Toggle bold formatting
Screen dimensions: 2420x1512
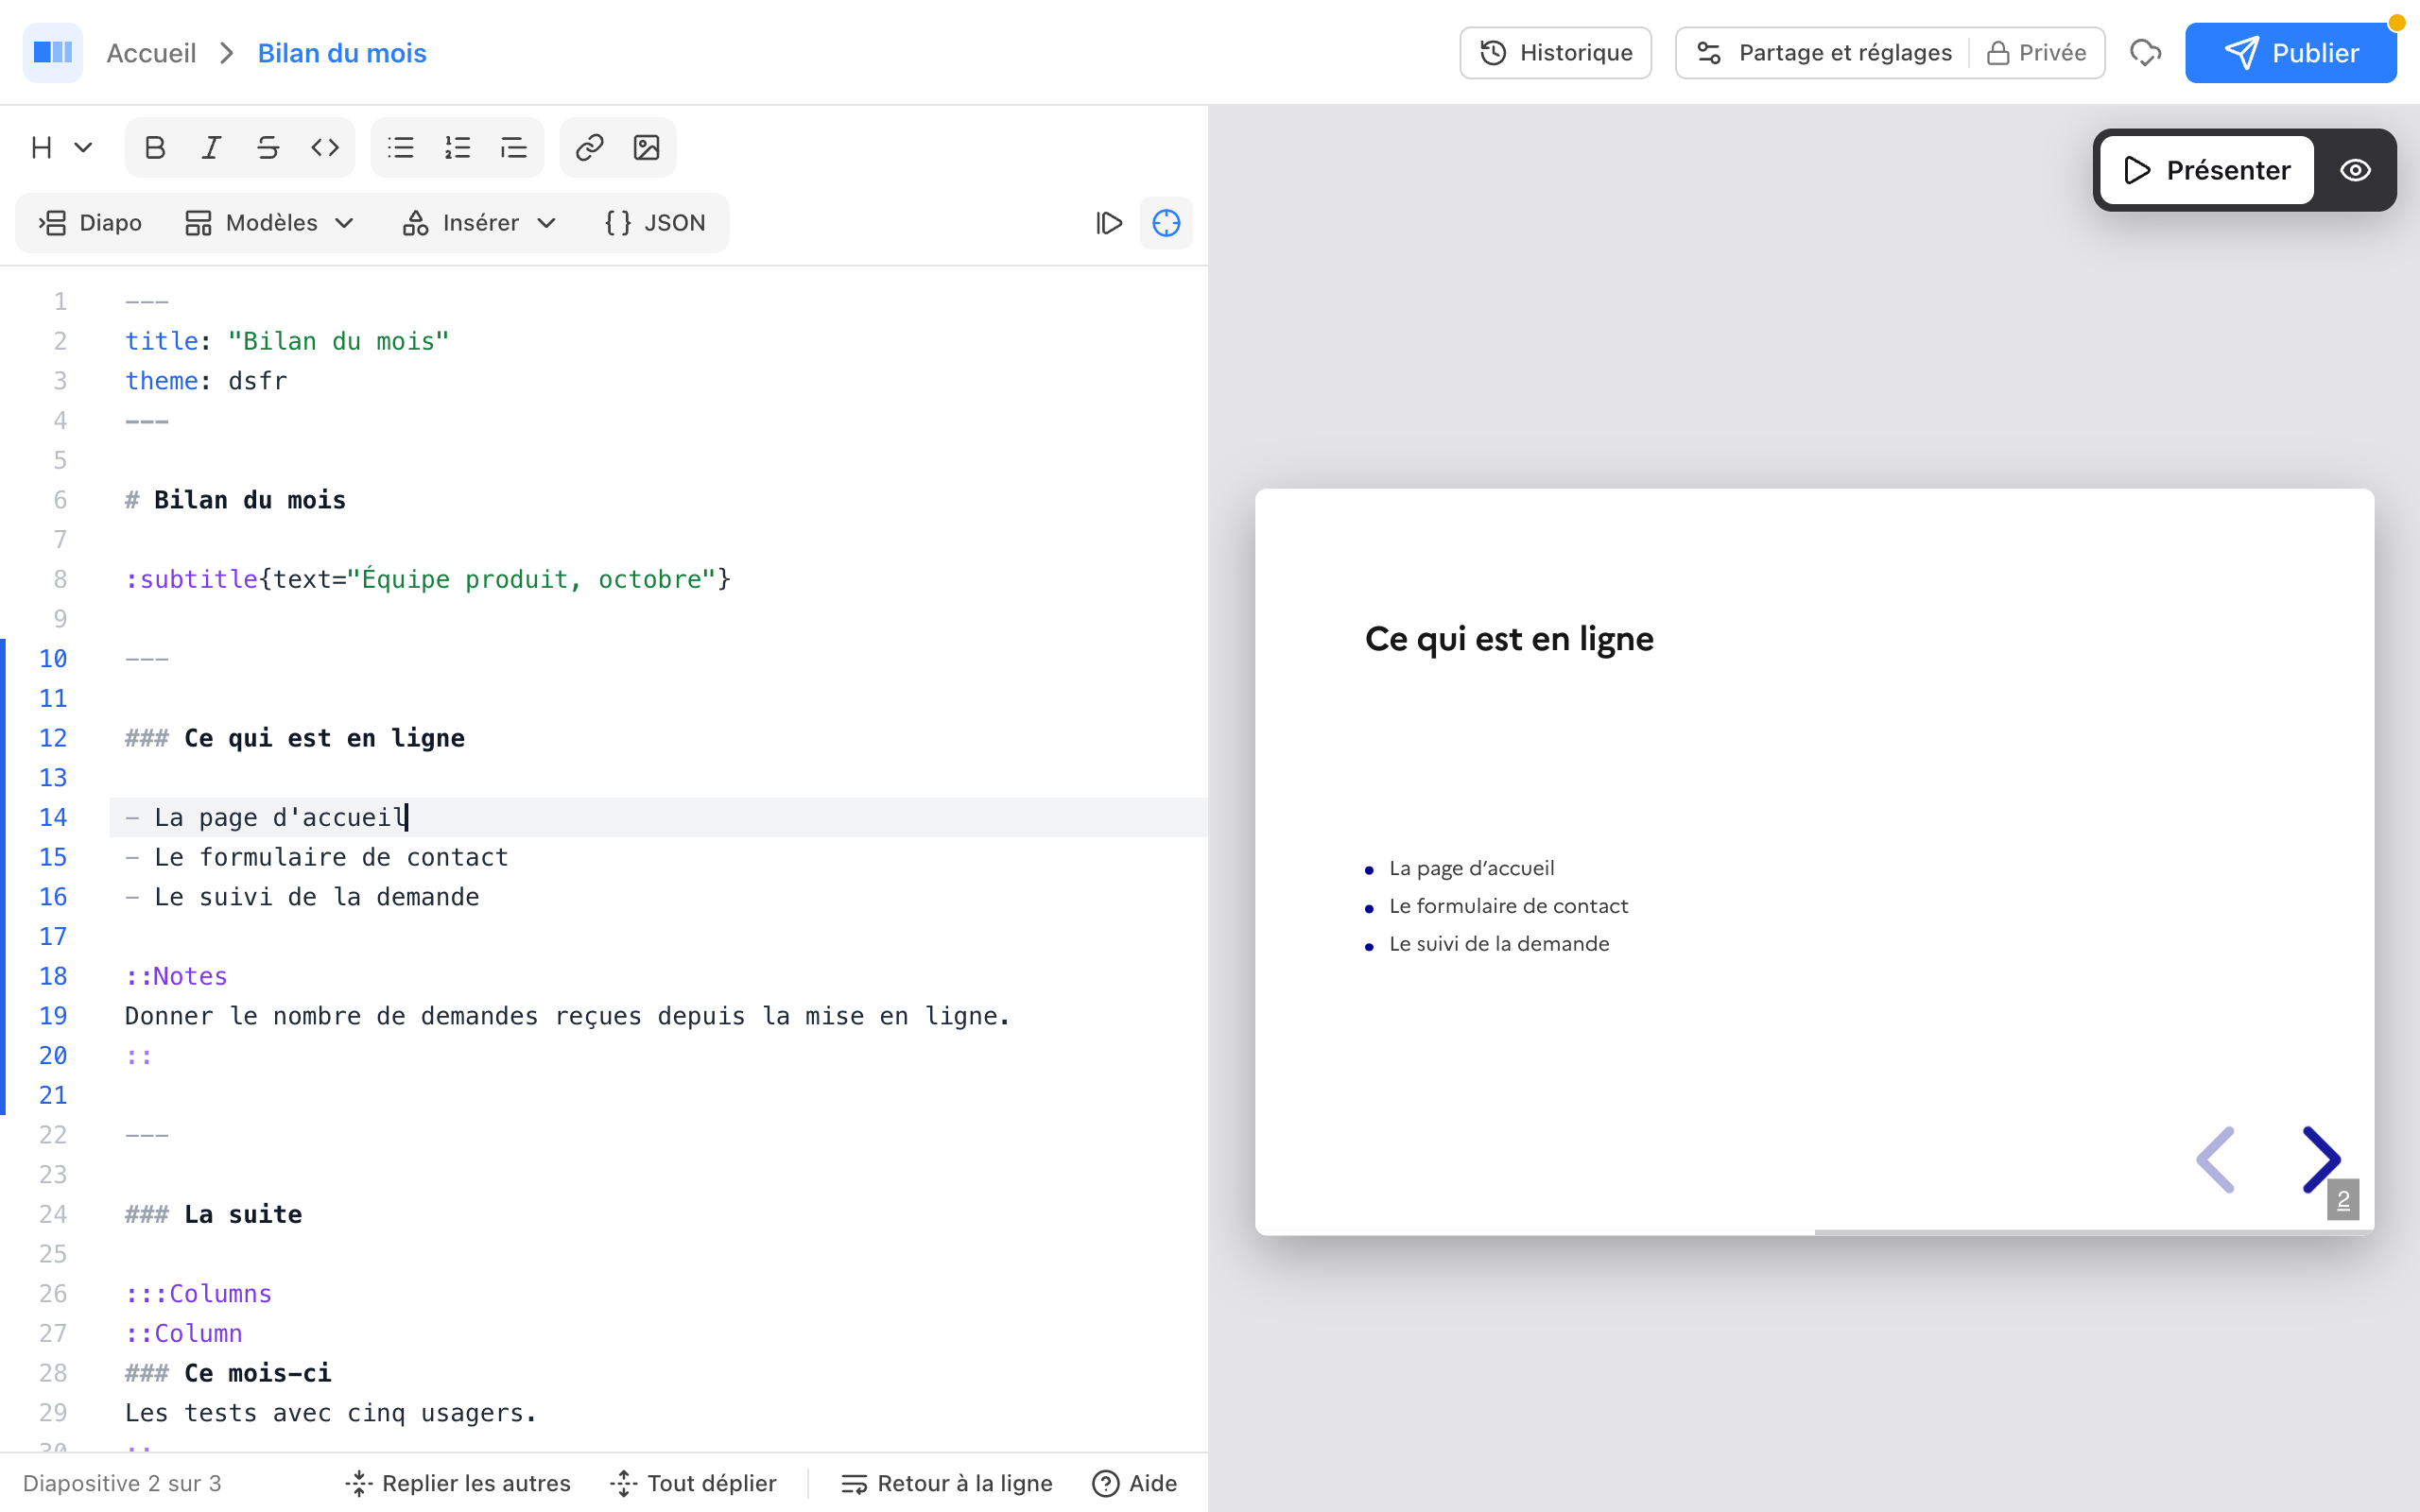tap(154, 148)
